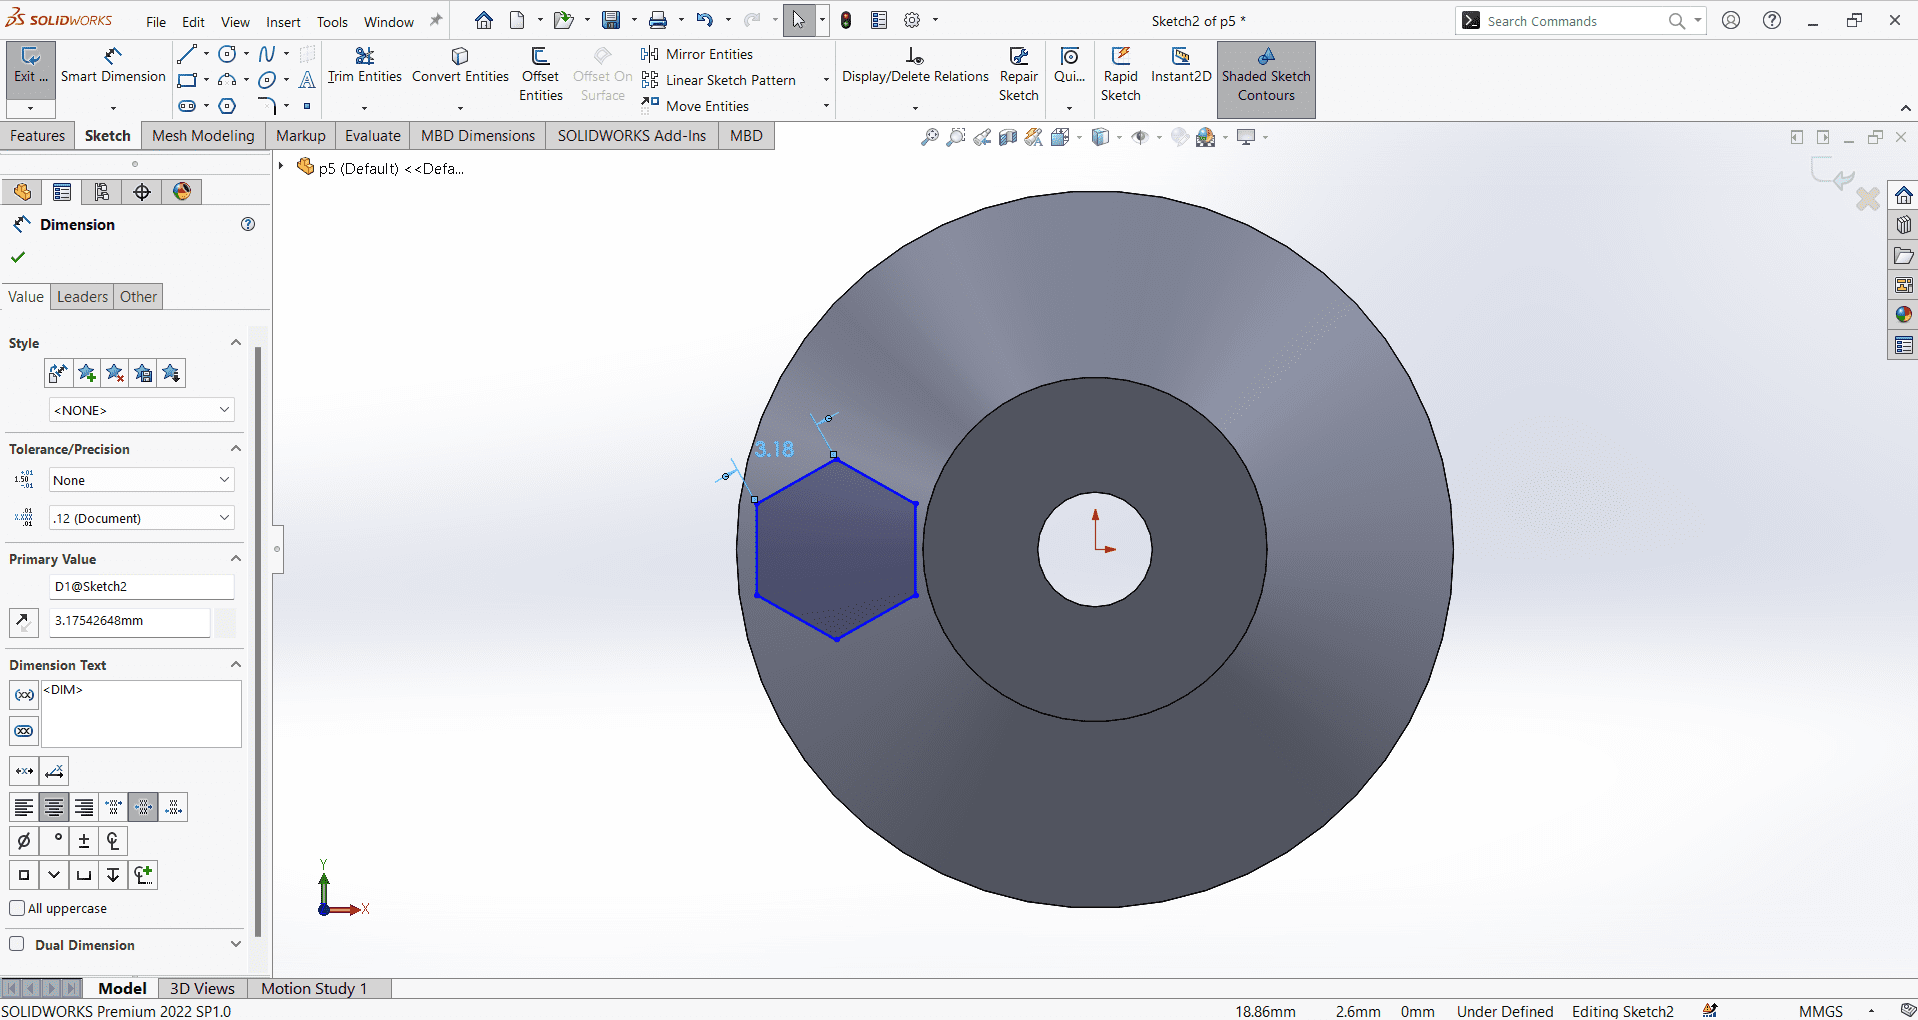
Task: Open the Trim Entities dropdown arrow
Action: tap(364, 107)
